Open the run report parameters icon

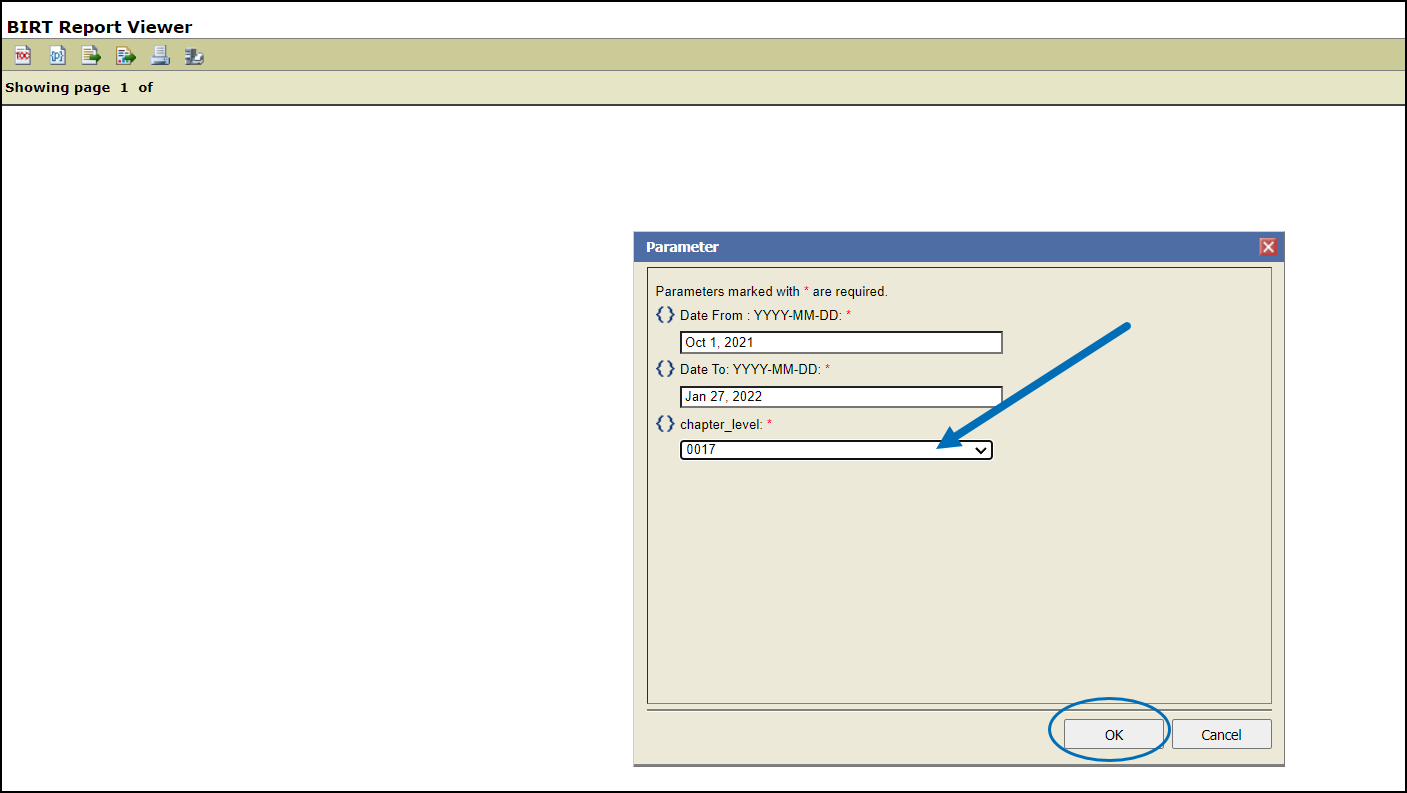click(x=57, y=55)
